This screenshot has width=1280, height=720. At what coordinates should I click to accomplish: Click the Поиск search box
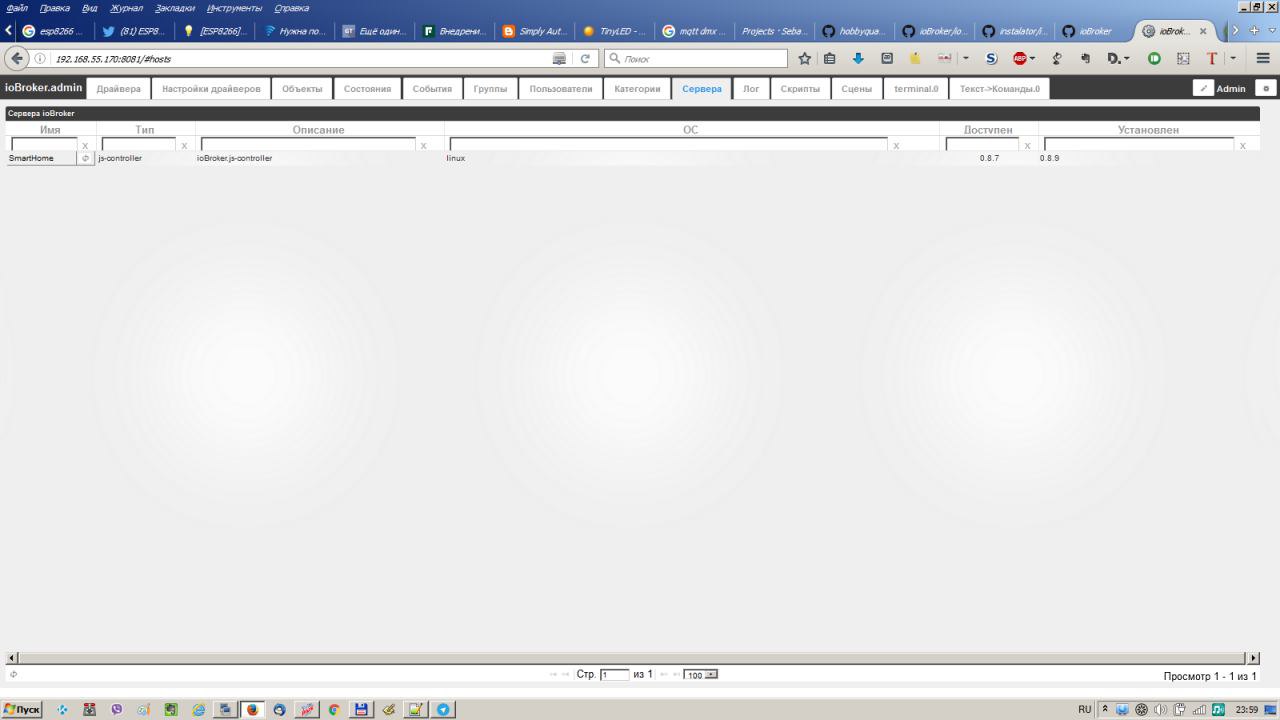pos(696,58)
